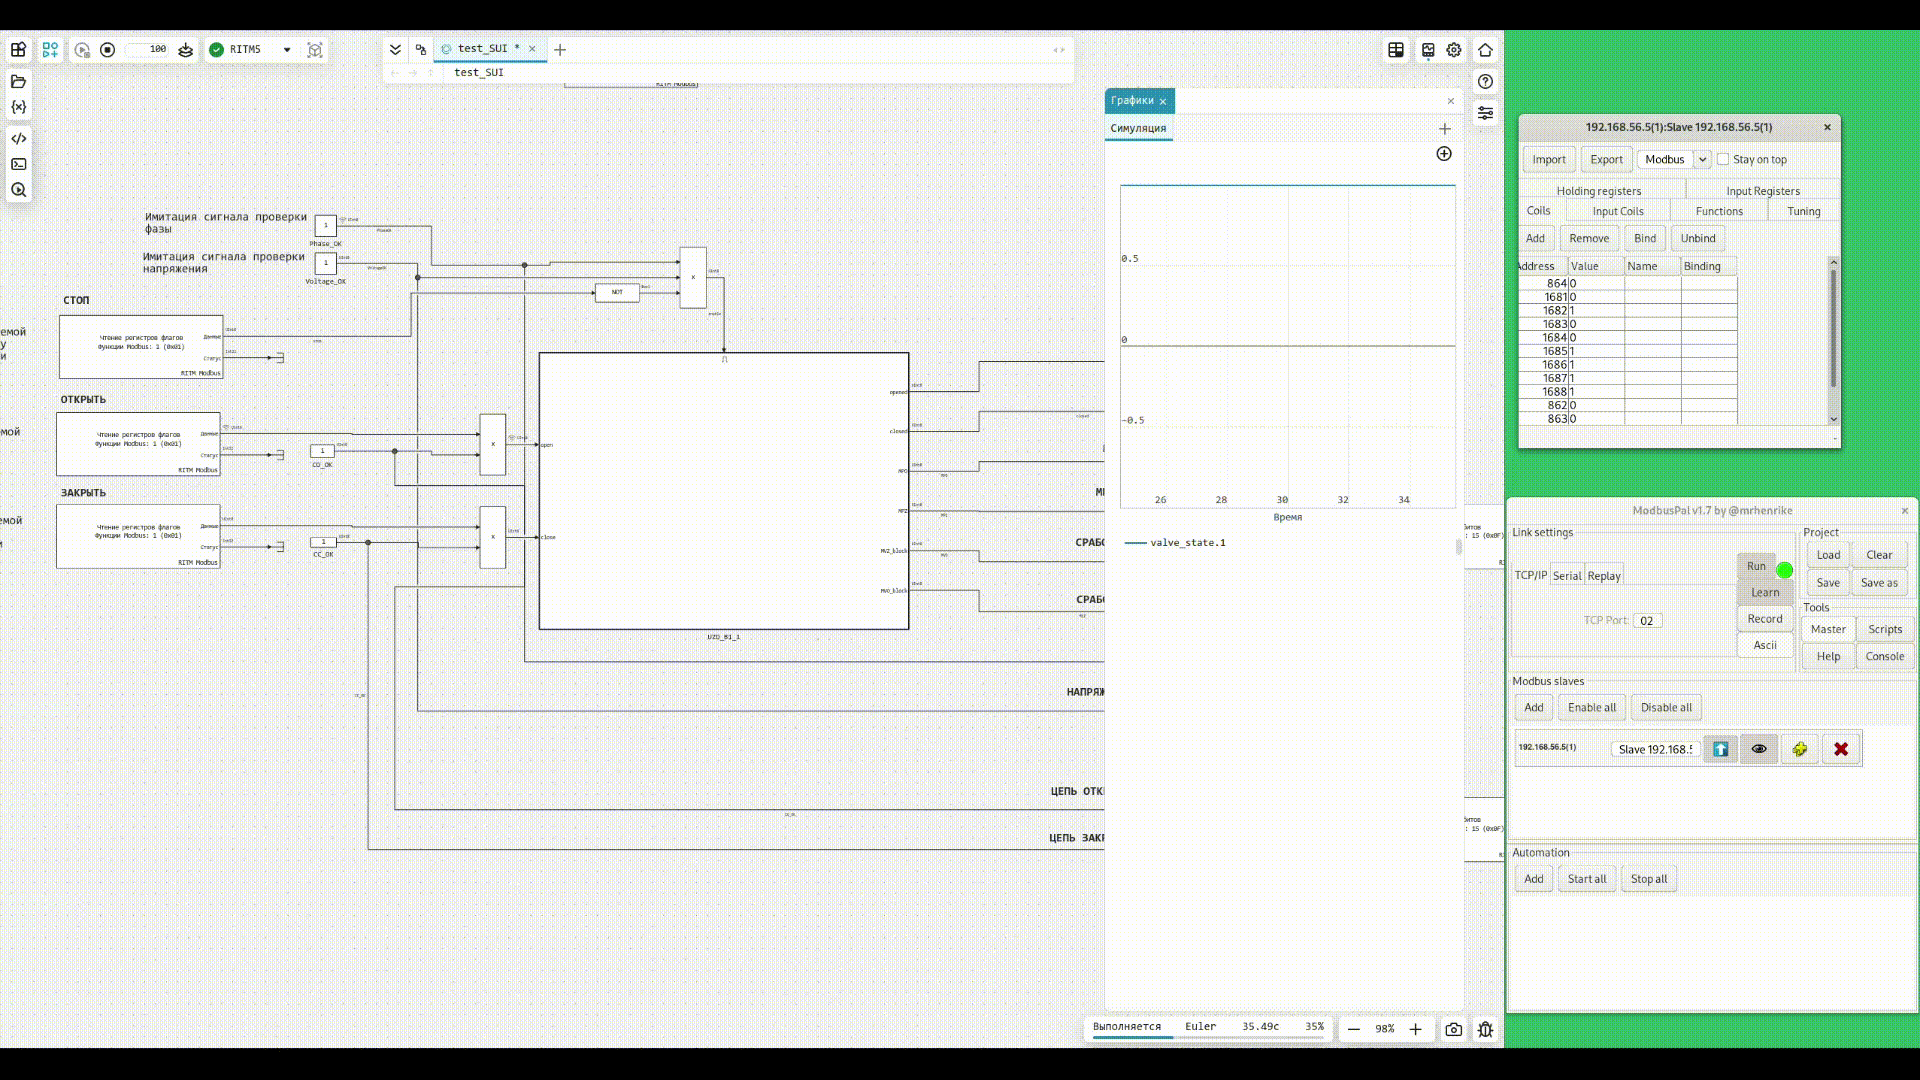This screenshot has width=1920, height=1080.
Task: Switch to Input Registers tab
Action: [x=1762, y=191]
